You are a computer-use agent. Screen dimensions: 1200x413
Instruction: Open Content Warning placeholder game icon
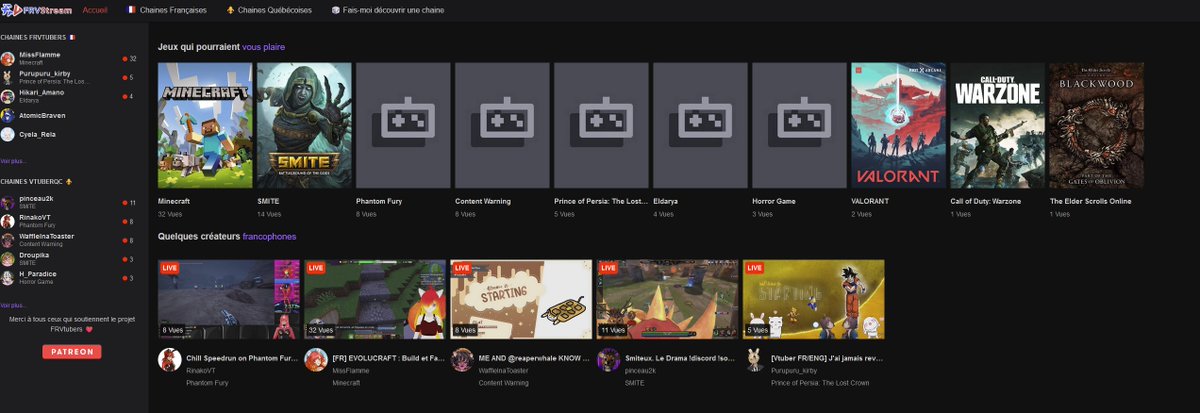(502, 125)
